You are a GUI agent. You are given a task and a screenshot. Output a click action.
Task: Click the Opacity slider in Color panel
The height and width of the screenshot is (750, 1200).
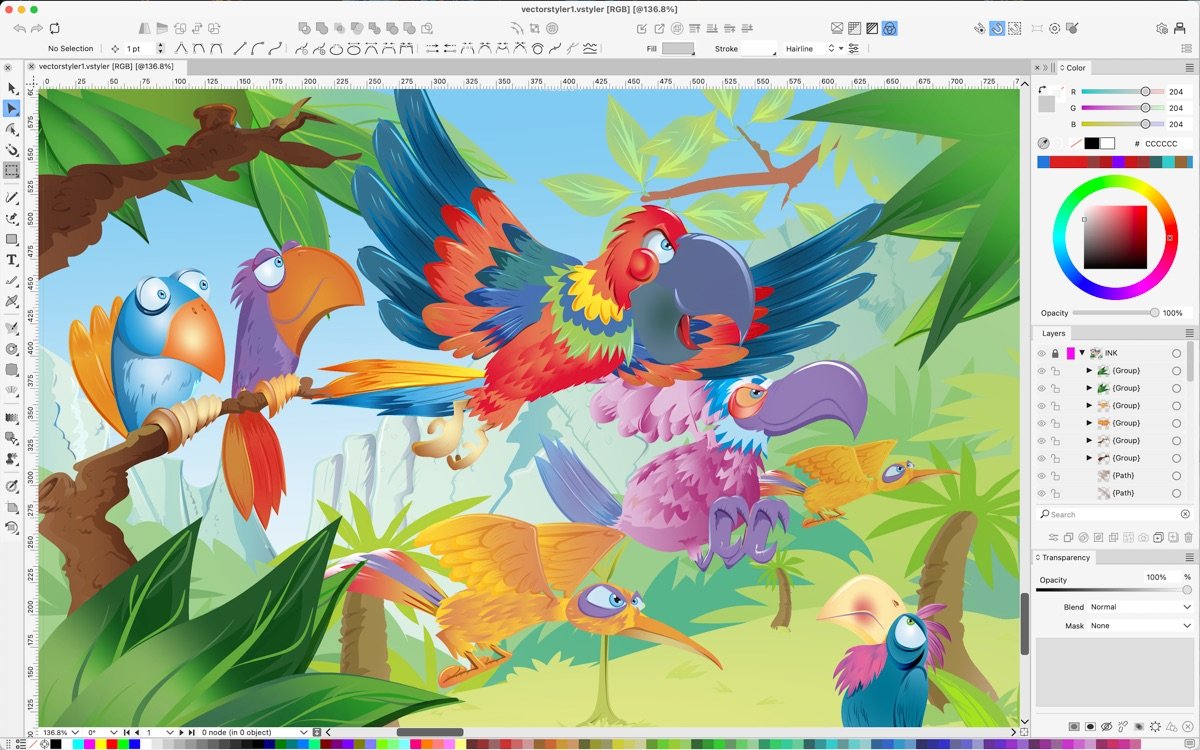tap(1115, 313)
